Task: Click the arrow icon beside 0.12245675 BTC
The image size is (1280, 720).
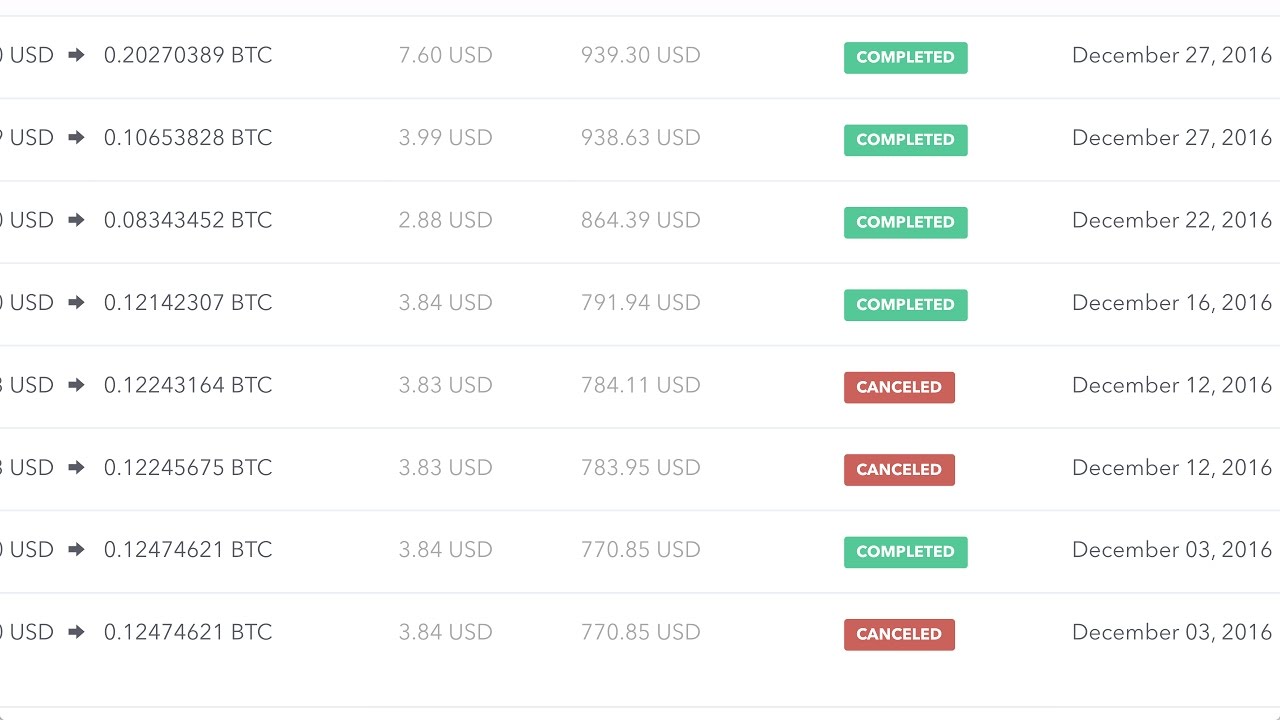Action: pos(76,468)
